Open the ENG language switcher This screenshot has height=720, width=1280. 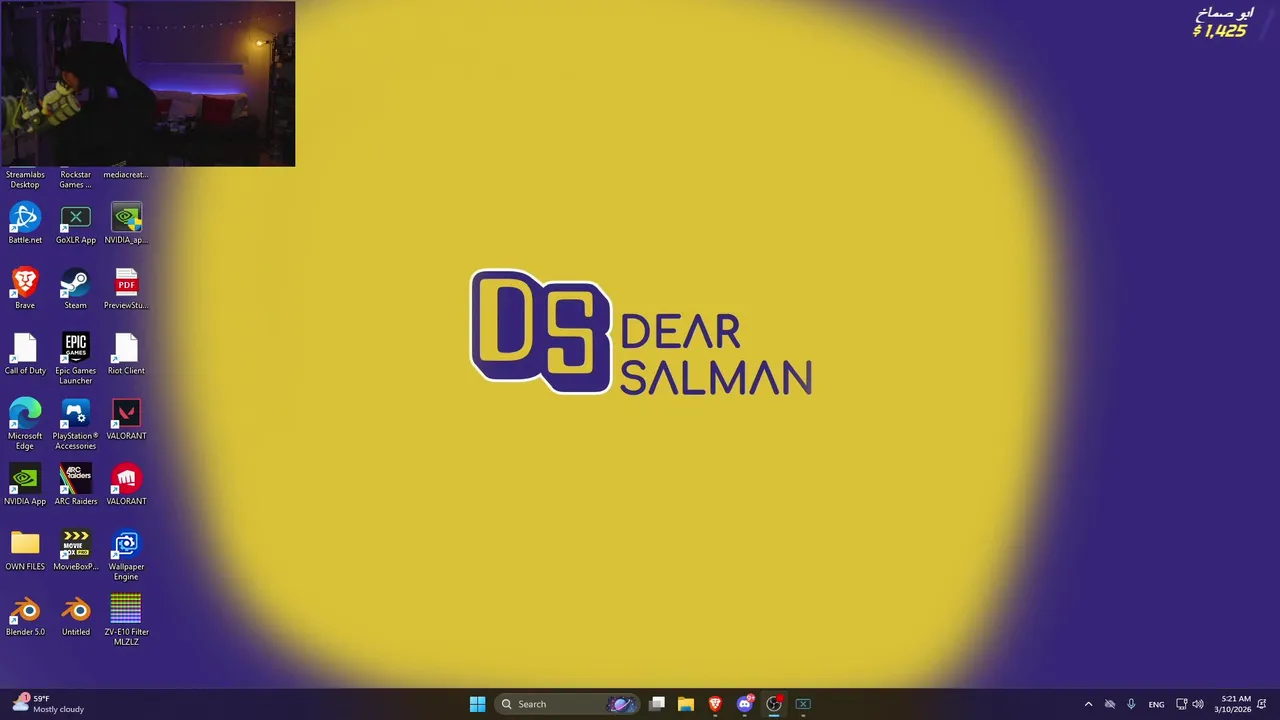tap(1156, 704)
